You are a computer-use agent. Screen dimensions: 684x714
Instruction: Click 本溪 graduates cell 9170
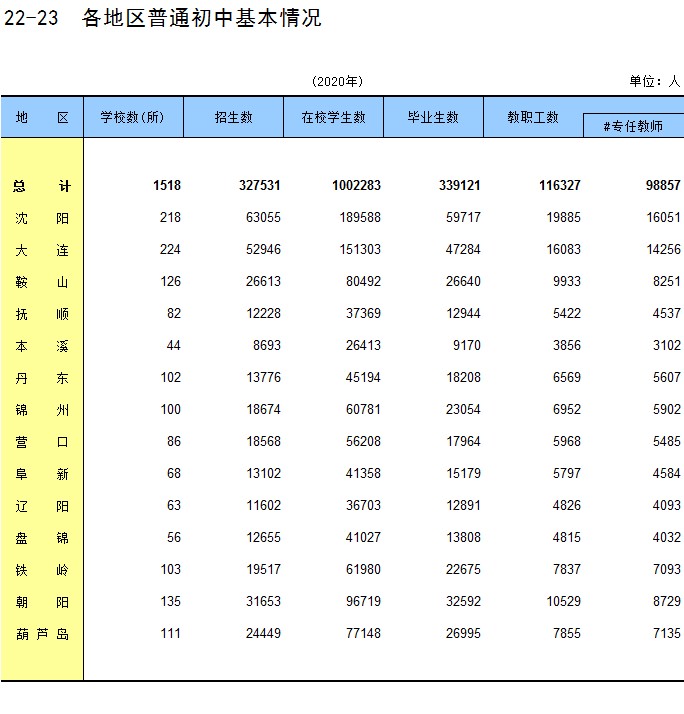pos(467,345)
